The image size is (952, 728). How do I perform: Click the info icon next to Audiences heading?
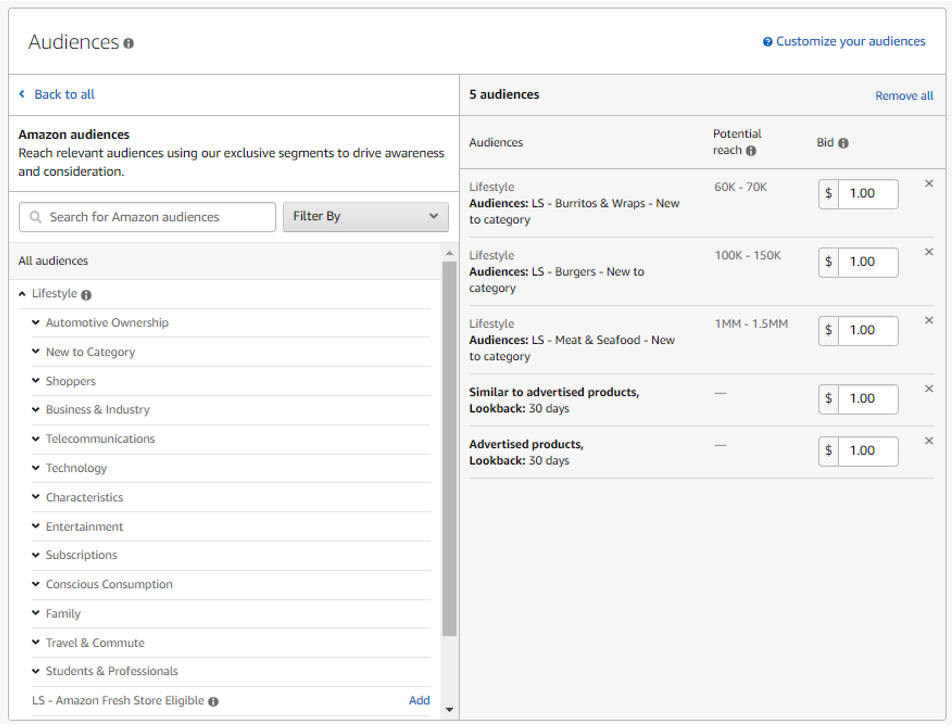tap(128, 44)
